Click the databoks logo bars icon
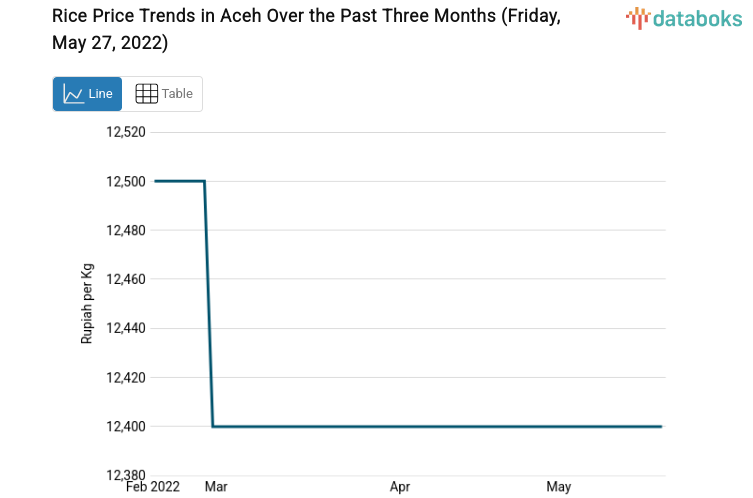The width and height of the screenshot is (753, 498). point(638,17)
